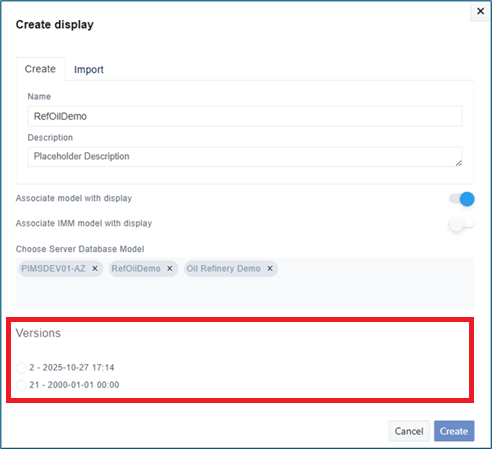Toggle Associate model with display switch
The height and width of the screenshot is (449, 492).
[462, 199]
